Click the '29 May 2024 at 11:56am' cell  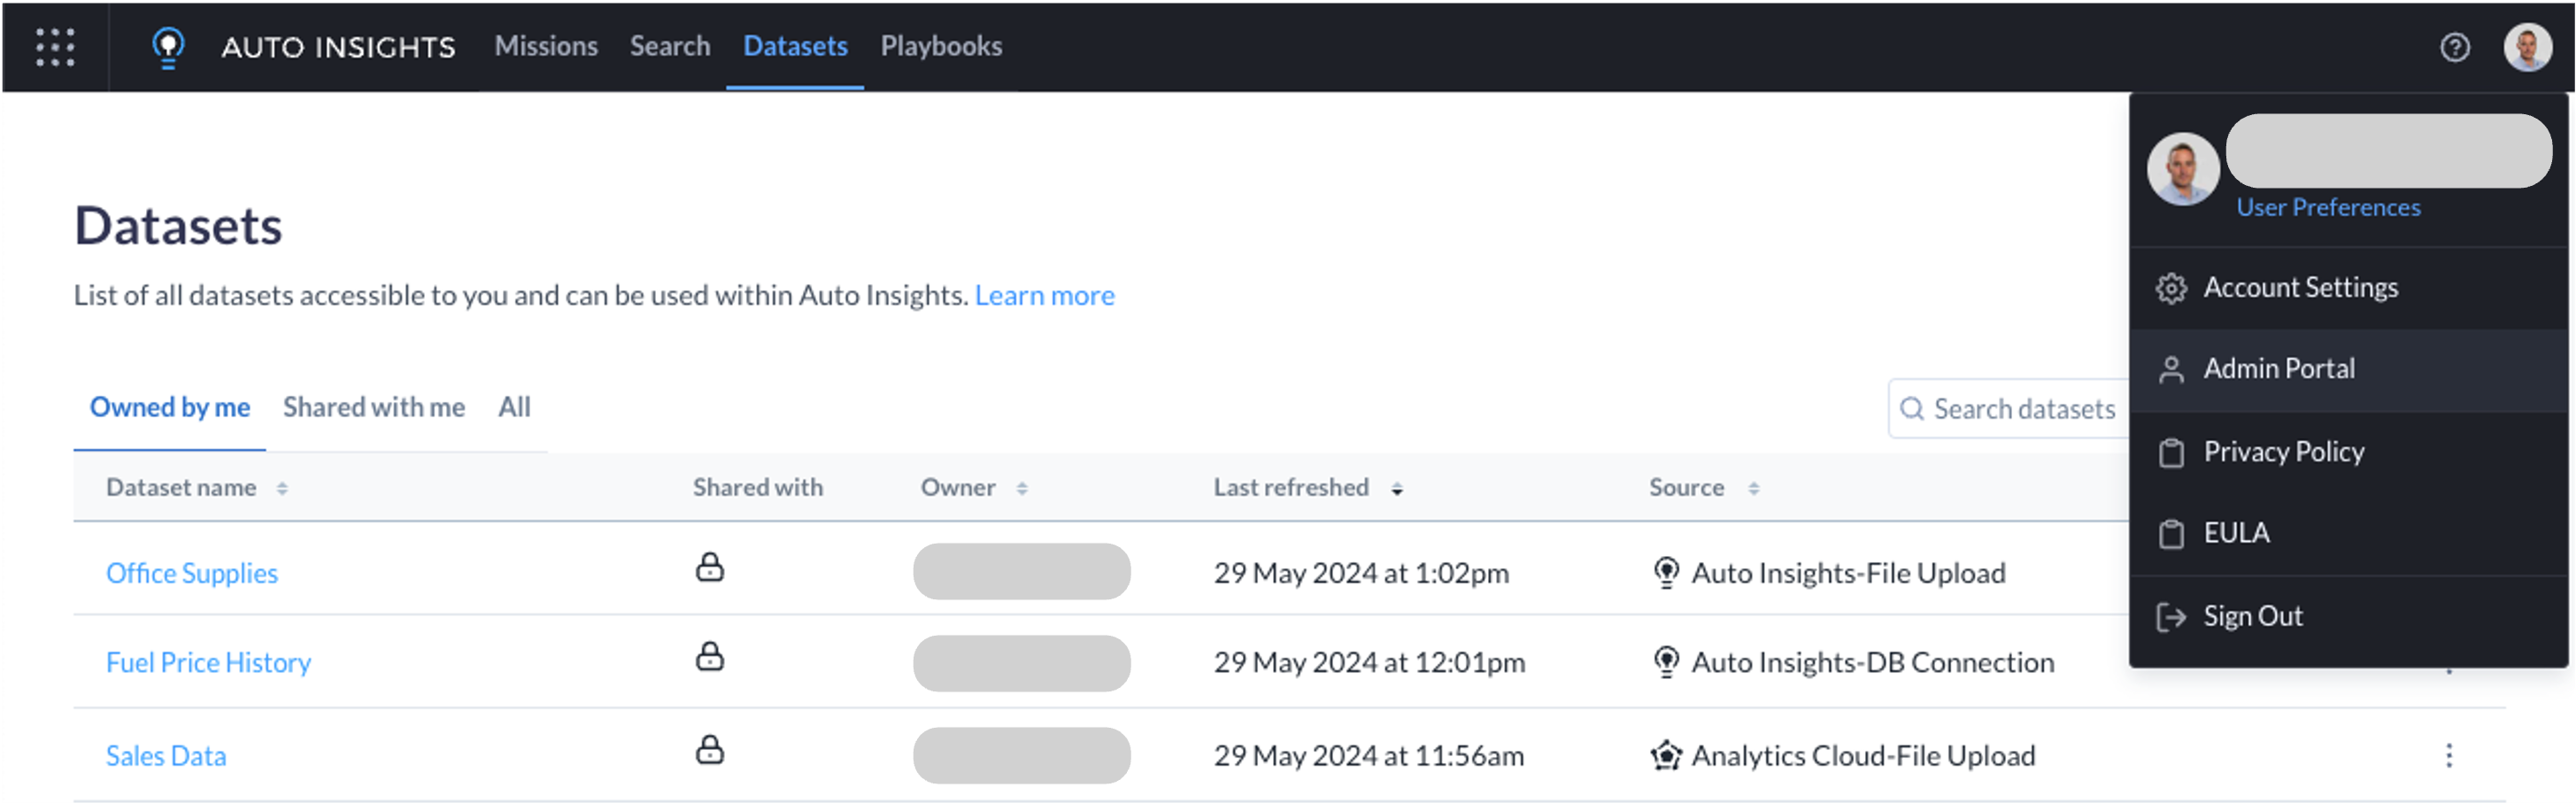tap(1369, 756)
